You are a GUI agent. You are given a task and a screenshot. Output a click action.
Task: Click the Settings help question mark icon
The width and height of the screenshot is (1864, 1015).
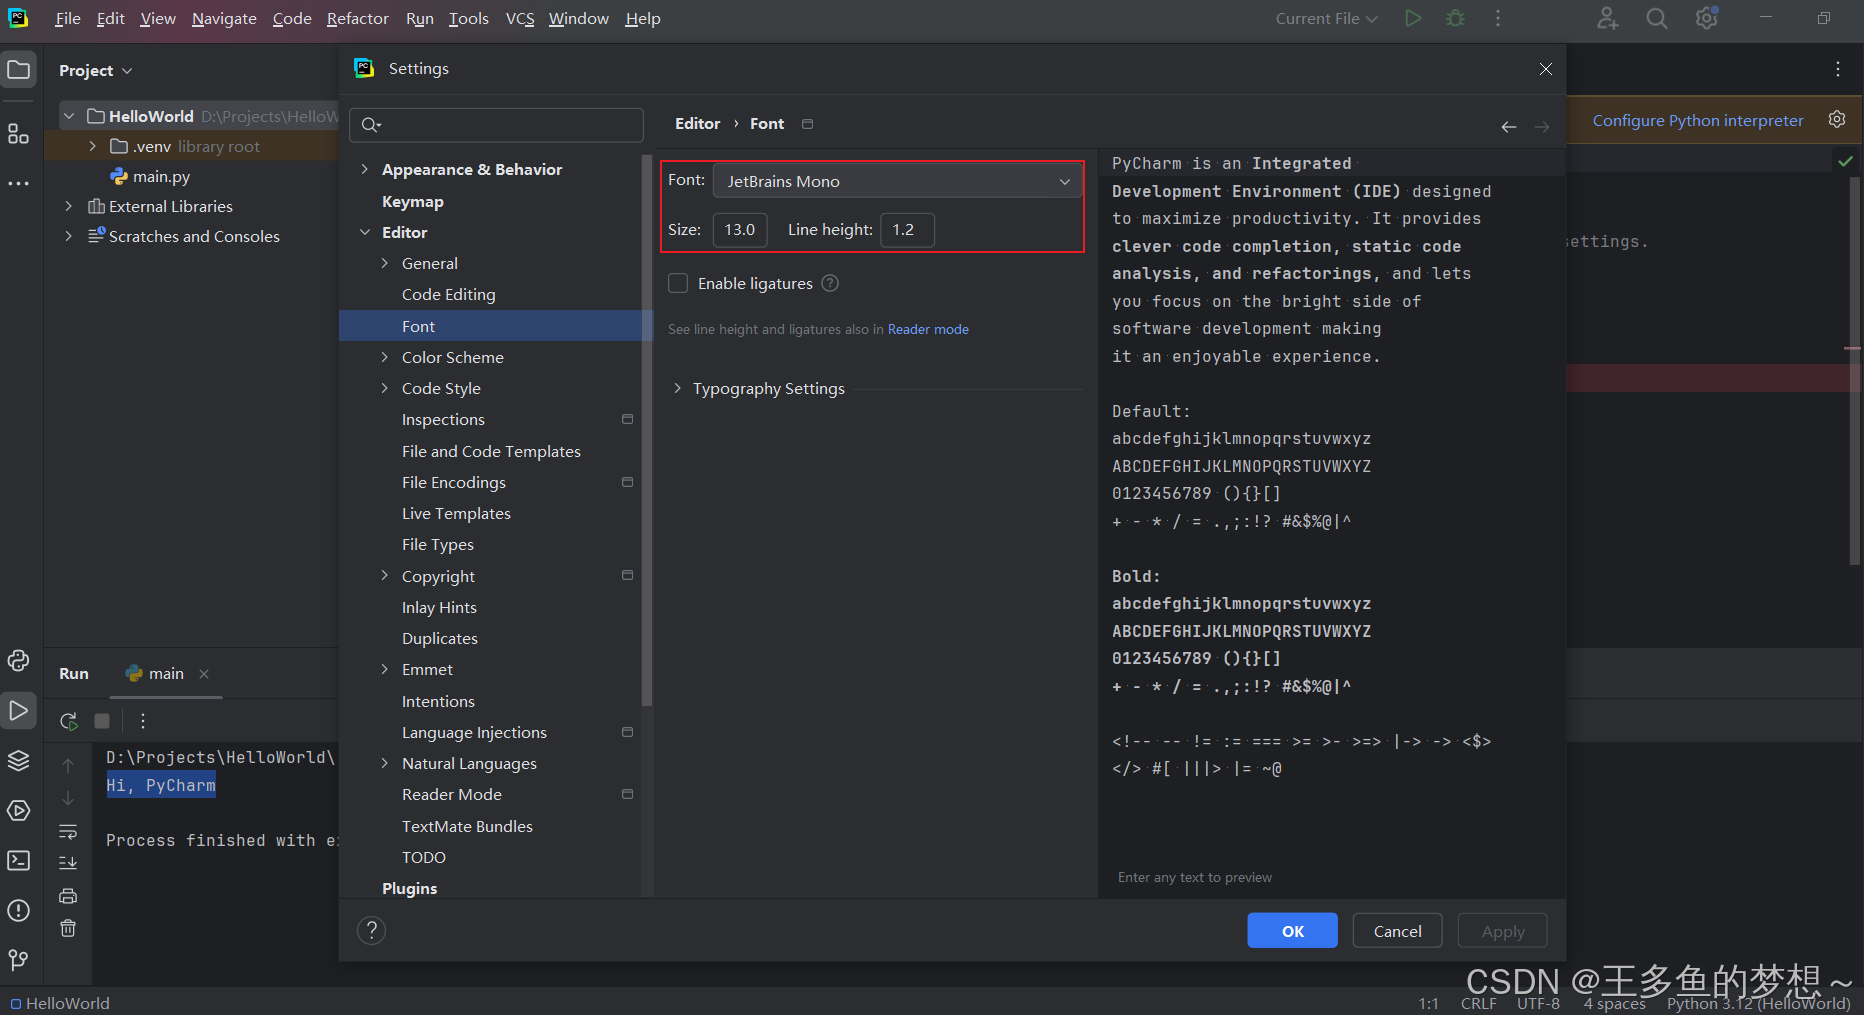[371, 930]
